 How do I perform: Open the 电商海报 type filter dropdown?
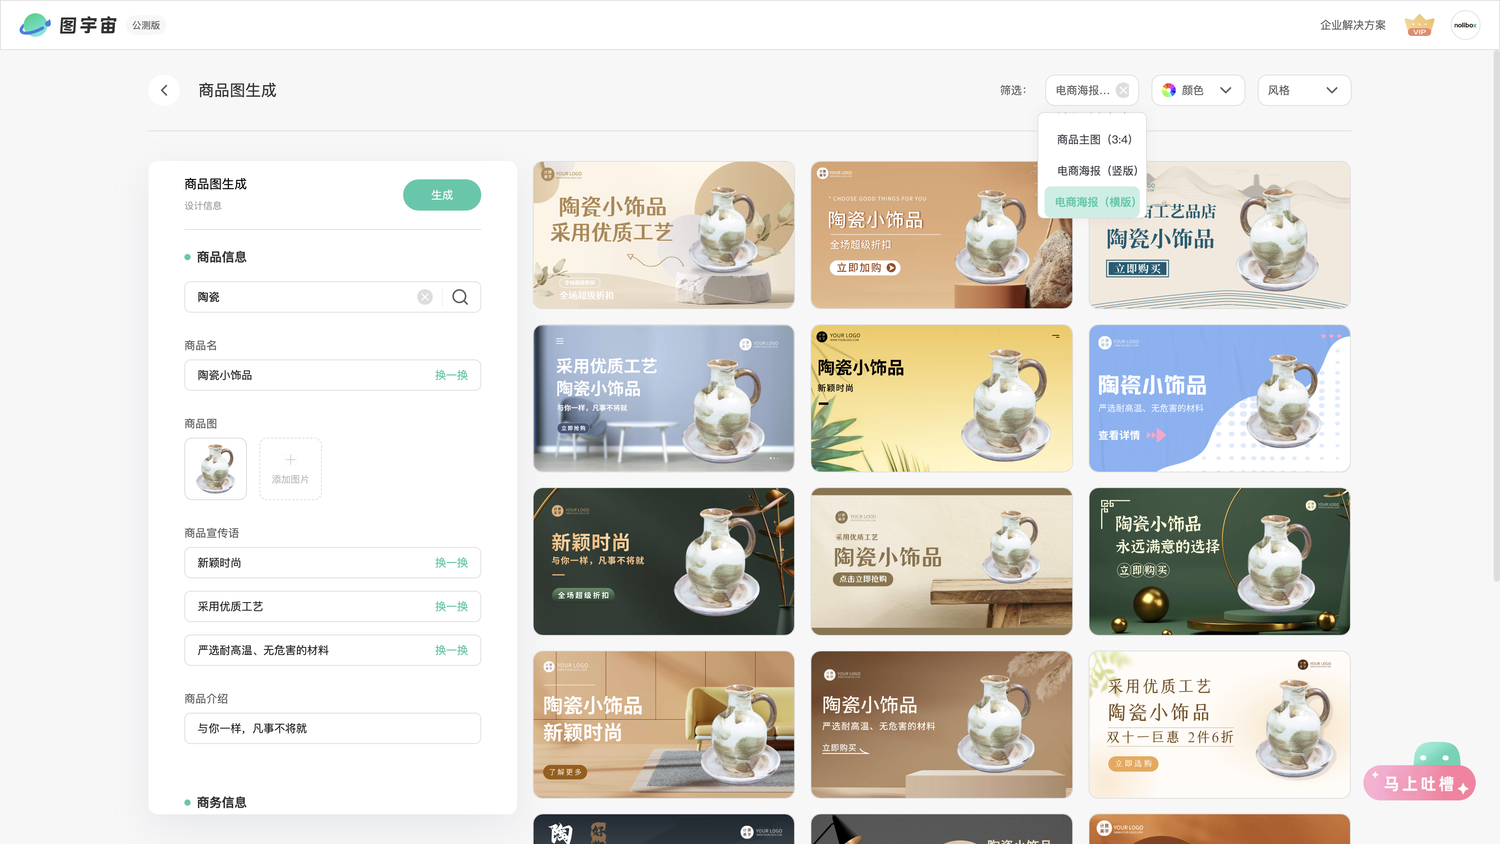click(x=1092, y=90)
